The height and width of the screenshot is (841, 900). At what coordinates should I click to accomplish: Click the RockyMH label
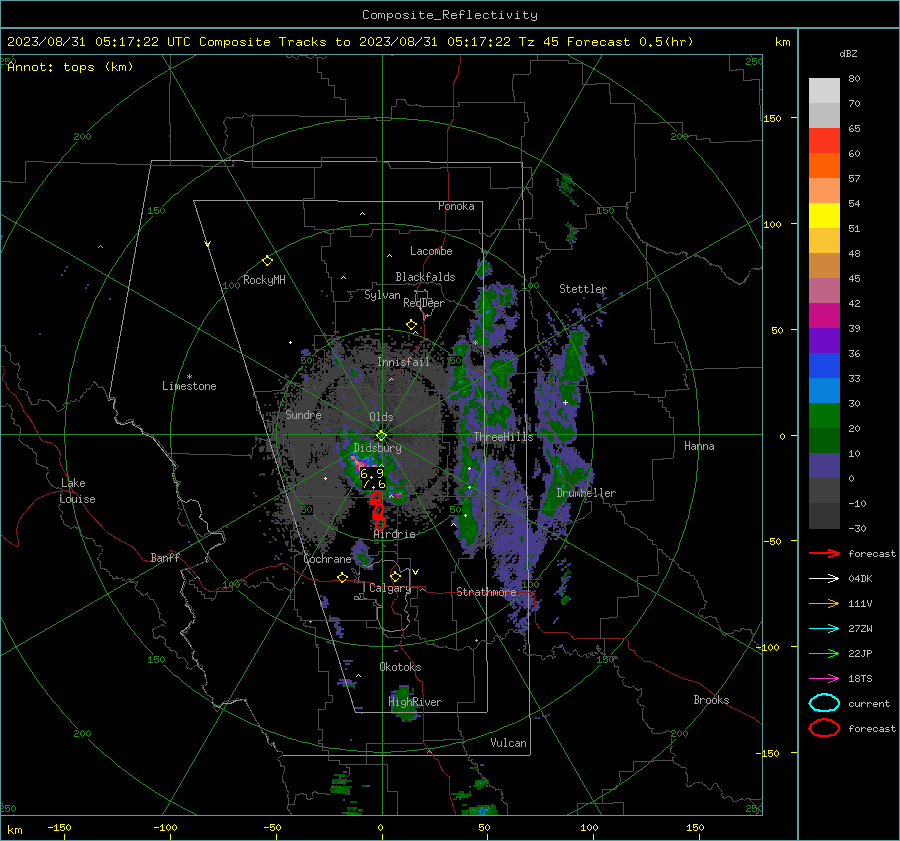pyautogui.click(x=264, y=280)
